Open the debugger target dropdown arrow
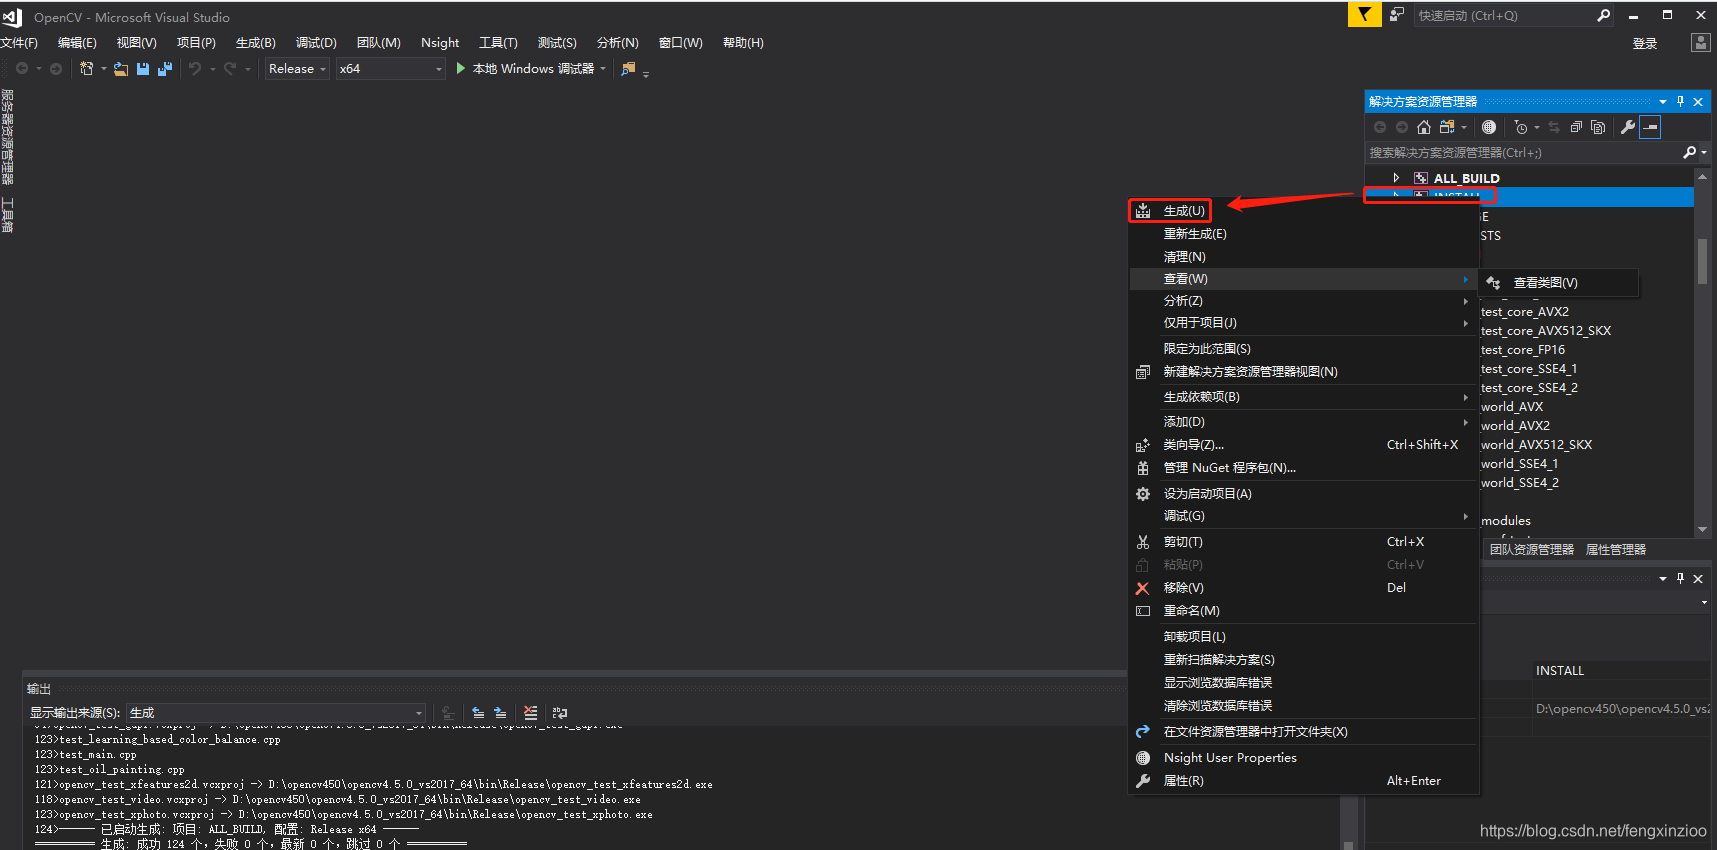Image resolution: width=1717 pixels, height=850 pixels. pyautogui.click(x=603, y=69)
